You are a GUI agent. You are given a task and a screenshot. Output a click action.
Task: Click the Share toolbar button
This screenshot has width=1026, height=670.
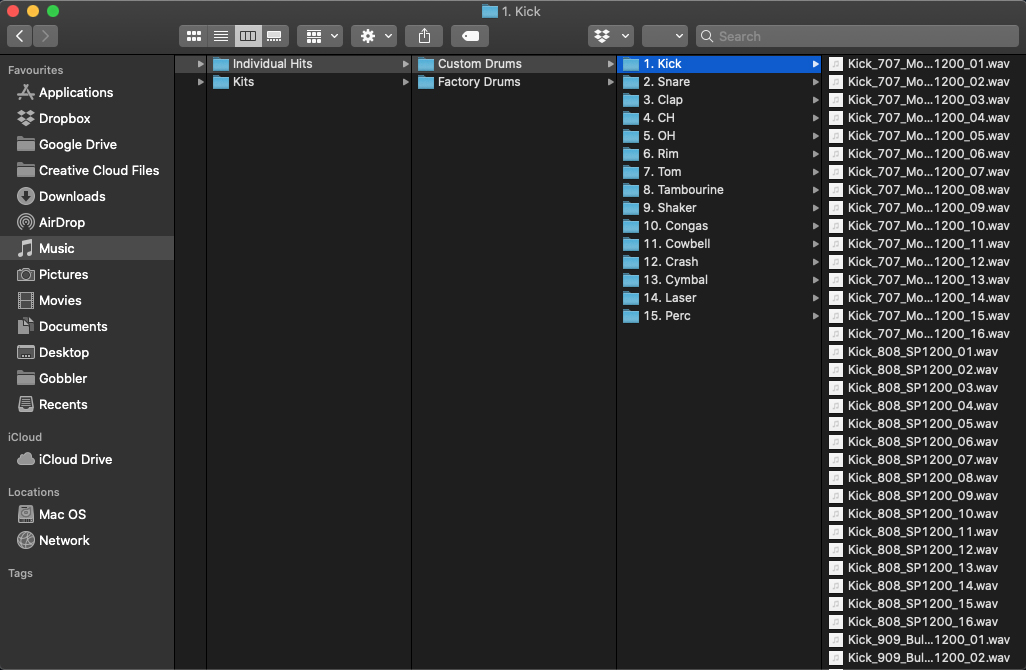pos(424,36)
